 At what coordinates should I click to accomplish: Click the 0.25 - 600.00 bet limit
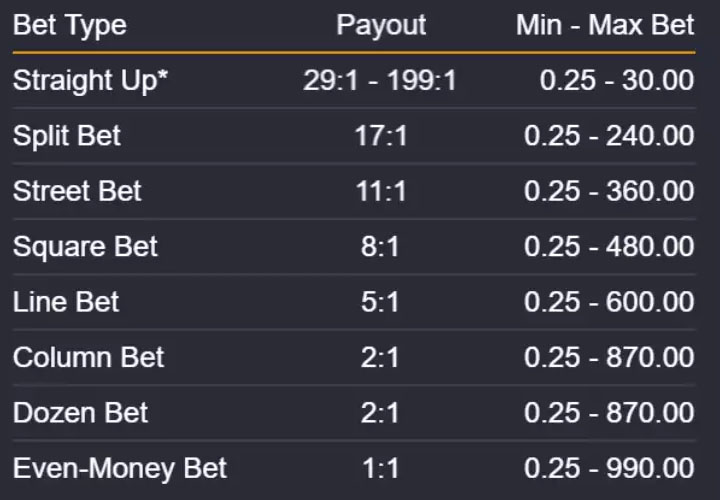[x=609, y=303]
